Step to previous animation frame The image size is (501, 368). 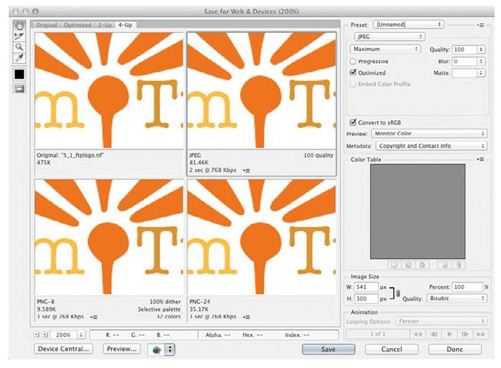tap(434, 334)
